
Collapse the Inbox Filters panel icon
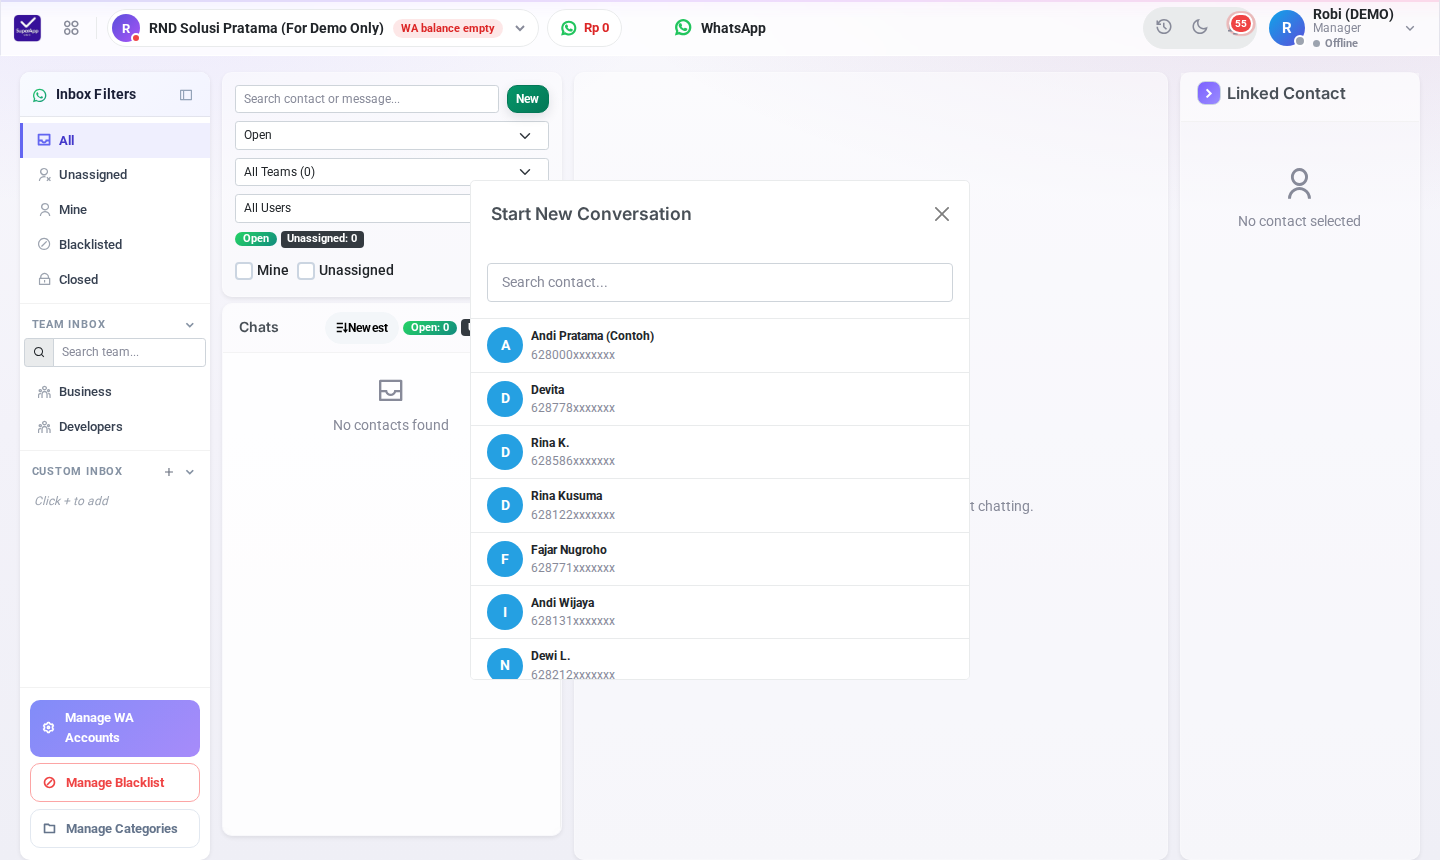[x=186, y=95]
